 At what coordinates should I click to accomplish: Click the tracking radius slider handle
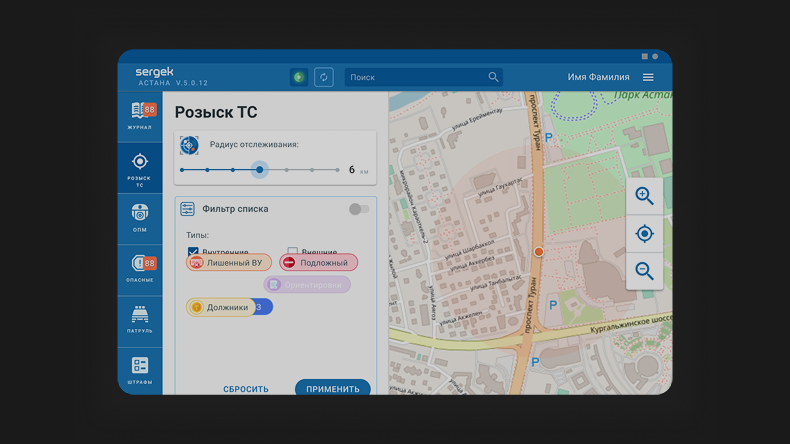259,170
